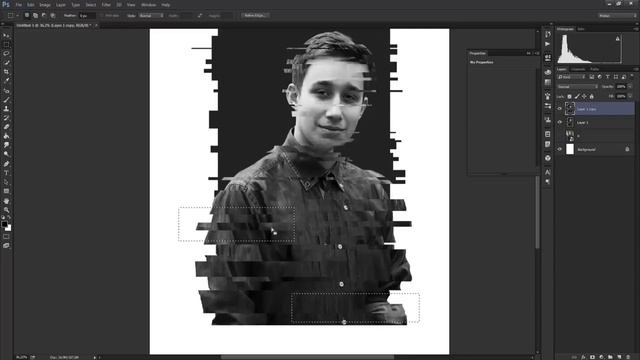Select the Eyedropper tool
Viewport: 640px width, 360px height.
pos(6,80)
